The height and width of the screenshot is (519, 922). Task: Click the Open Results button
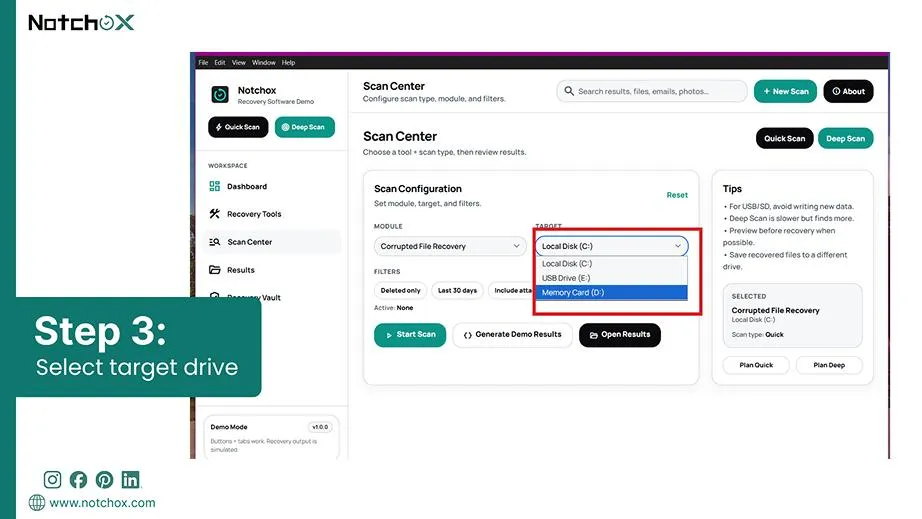click(620, 335)
